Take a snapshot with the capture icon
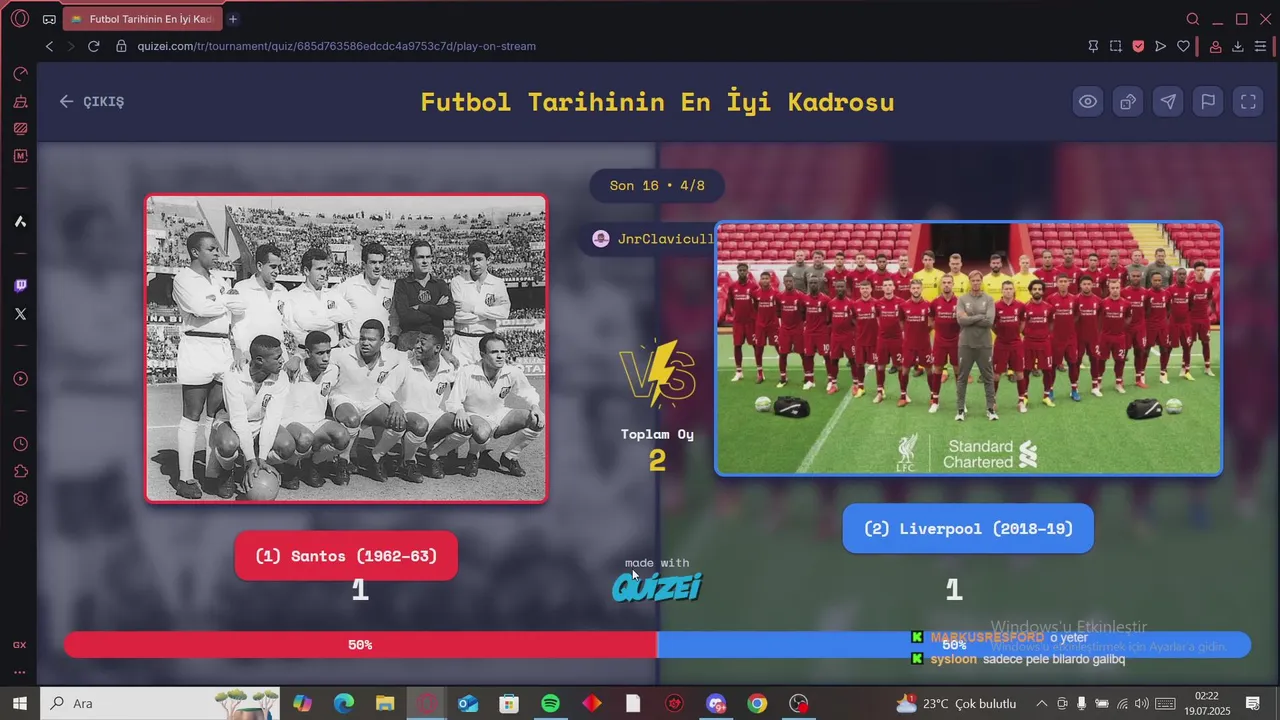The width and height of the screenshot is (1280, 720). 1116,46
